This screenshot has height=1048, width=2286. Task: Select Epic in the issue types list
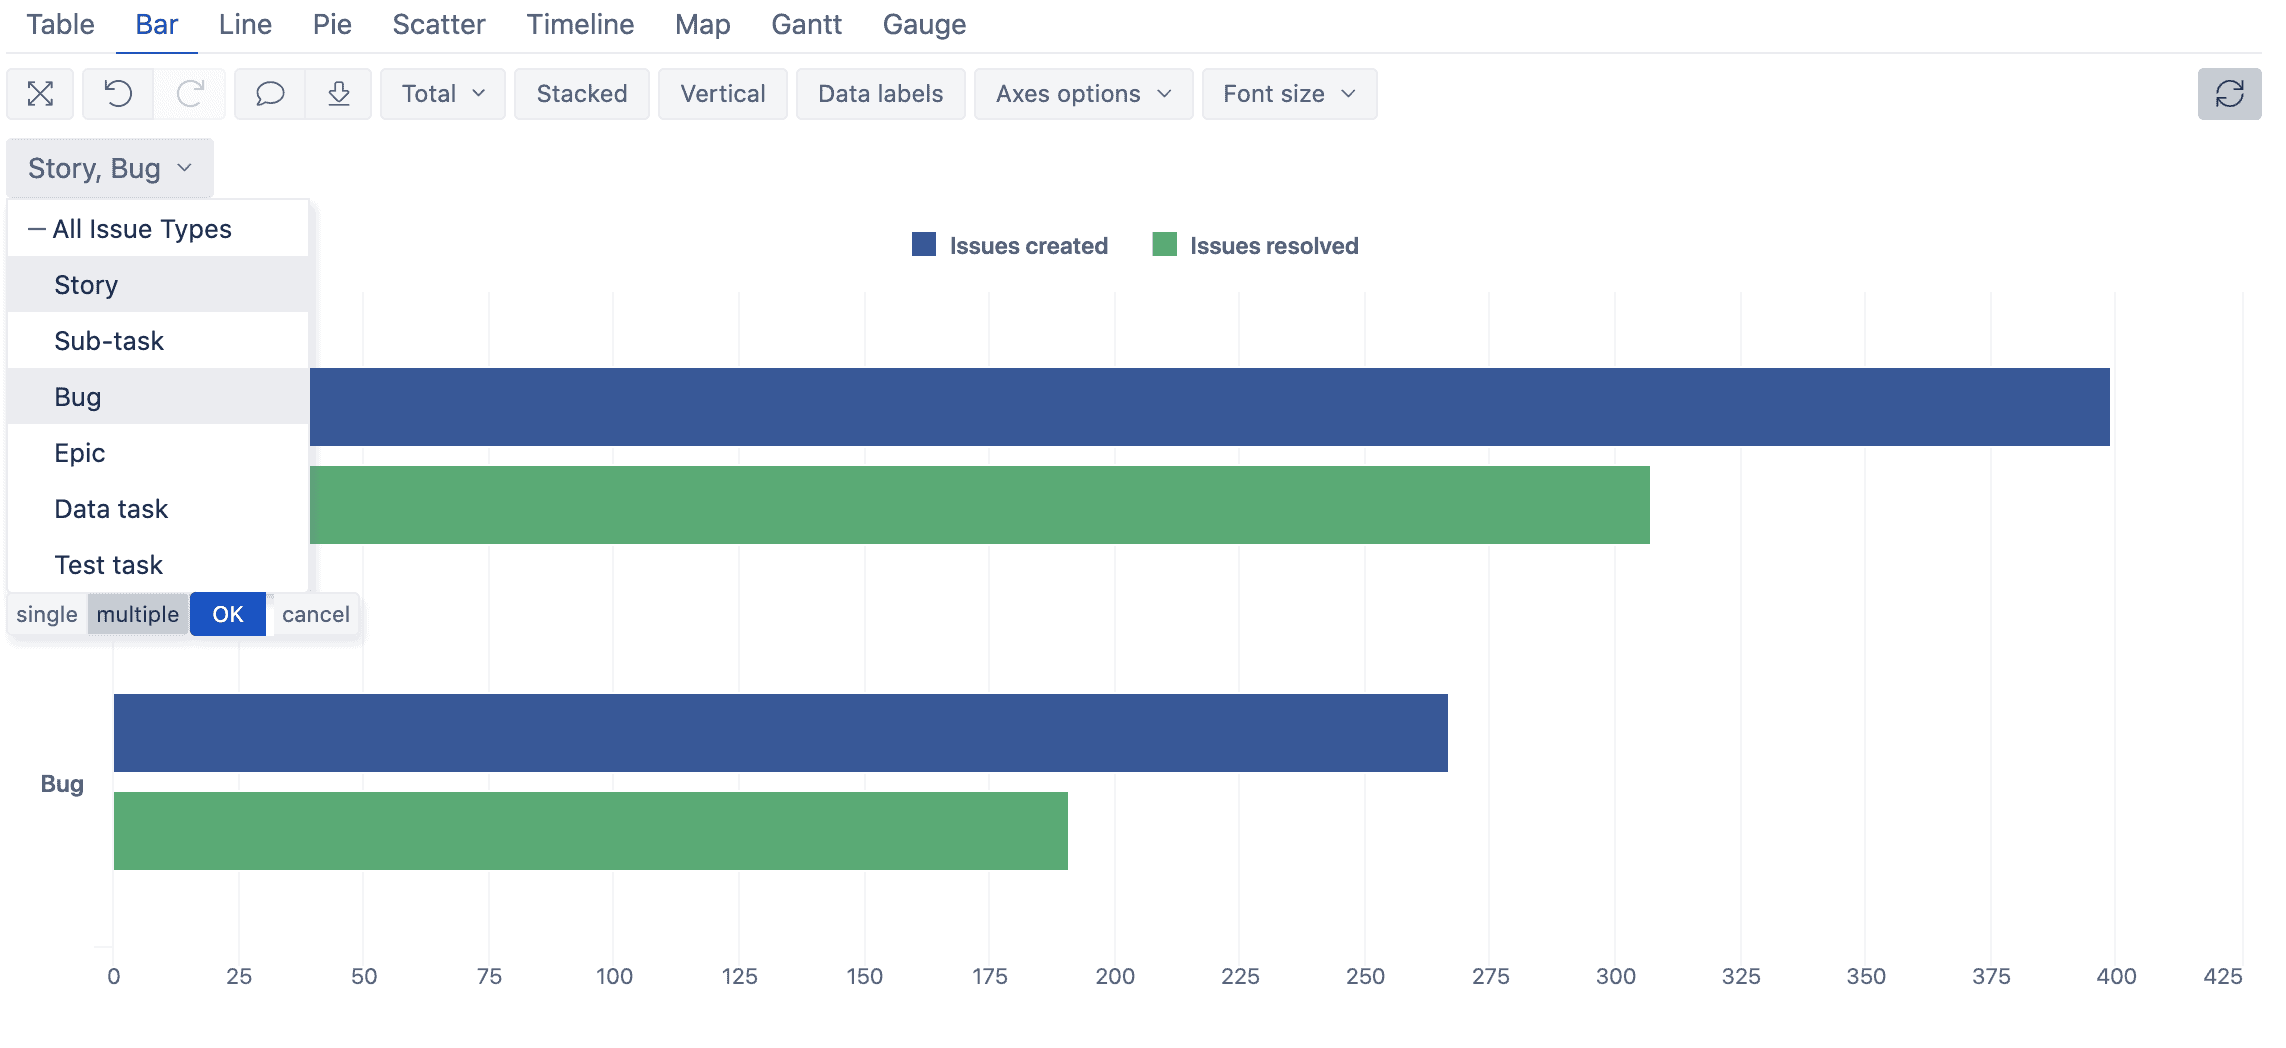[x=80, y=452]
